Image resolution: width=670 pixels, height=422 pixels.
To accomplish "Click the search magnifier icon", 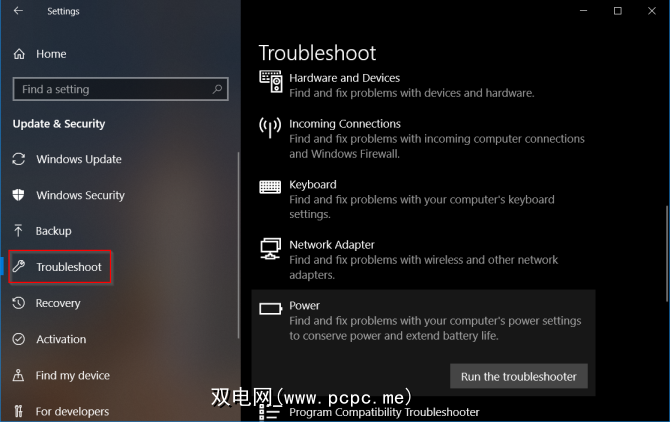I will pyautogui.click(x=217, y=89).
